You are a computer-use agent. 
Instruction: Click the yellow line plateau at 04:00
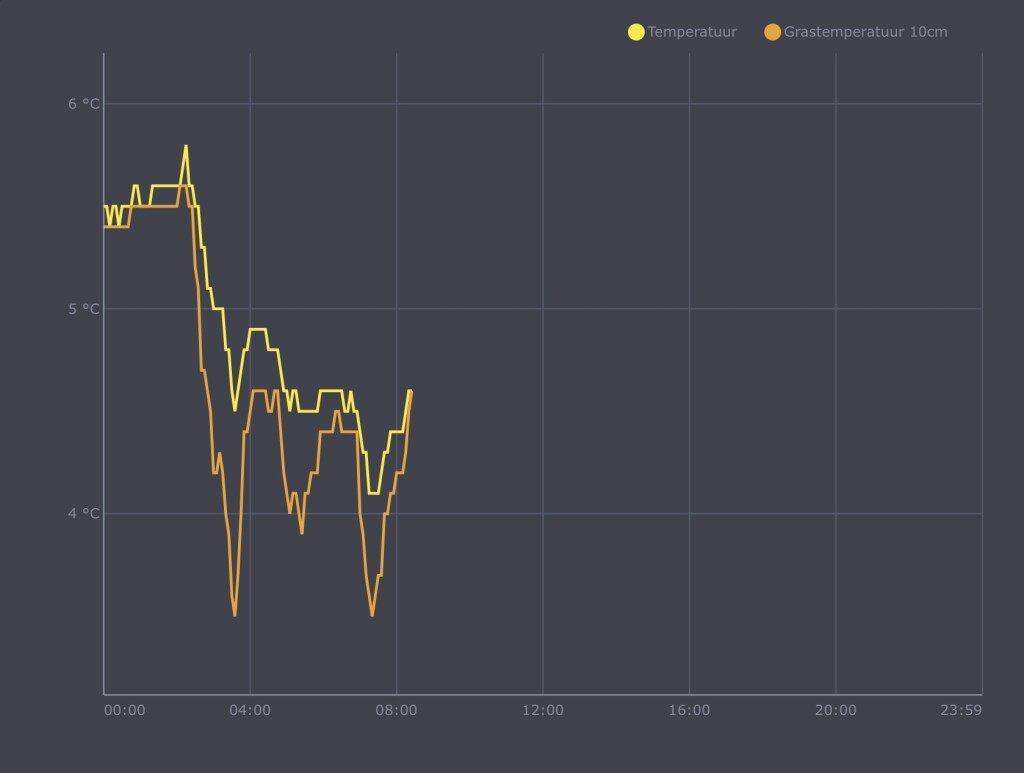[258, 330]
